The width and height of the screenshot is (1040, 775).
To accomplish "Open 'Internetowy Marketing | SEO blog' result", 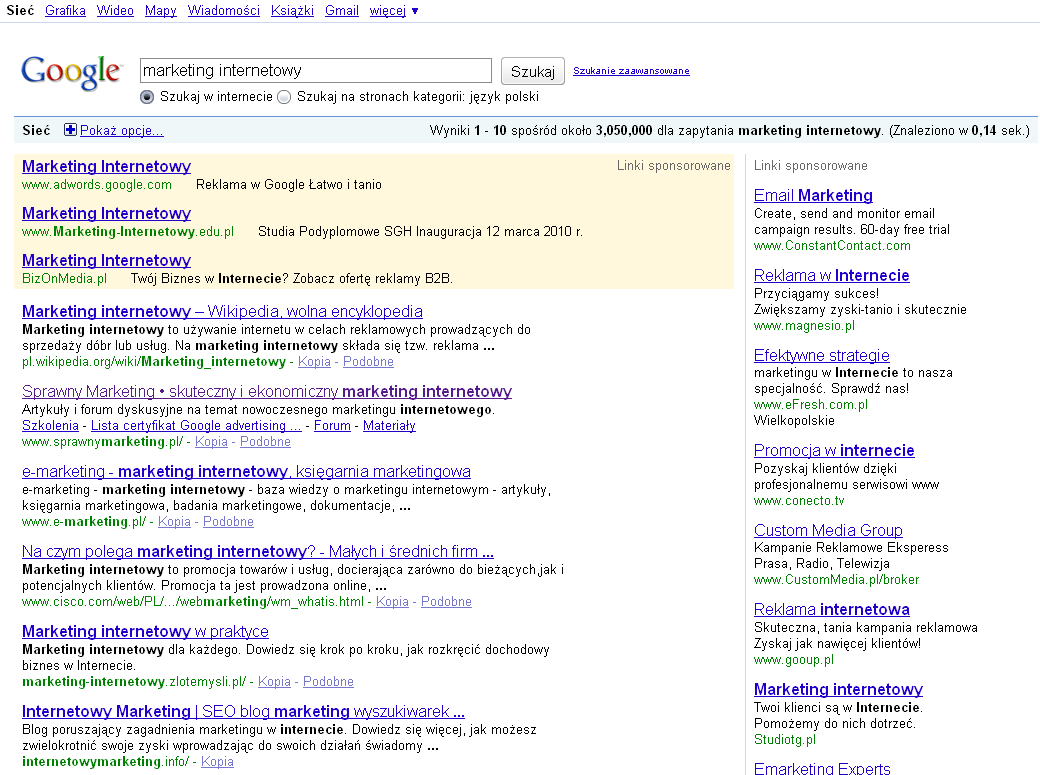I will (243, 712).
